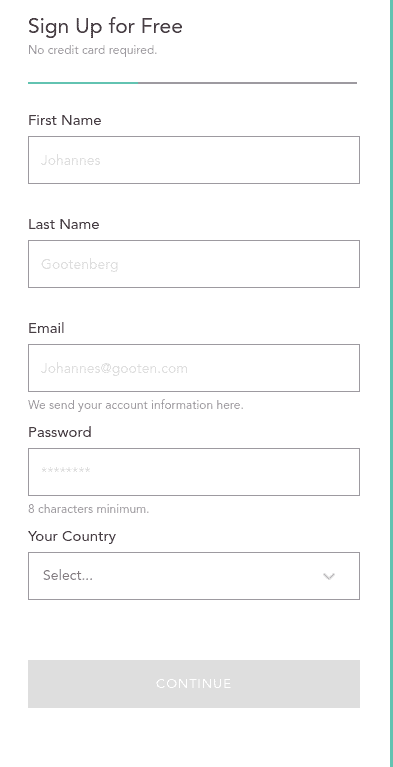The image size is (393, 767).
Task: Click the teal vertical bar at right edge
Action: pos(391,384)
